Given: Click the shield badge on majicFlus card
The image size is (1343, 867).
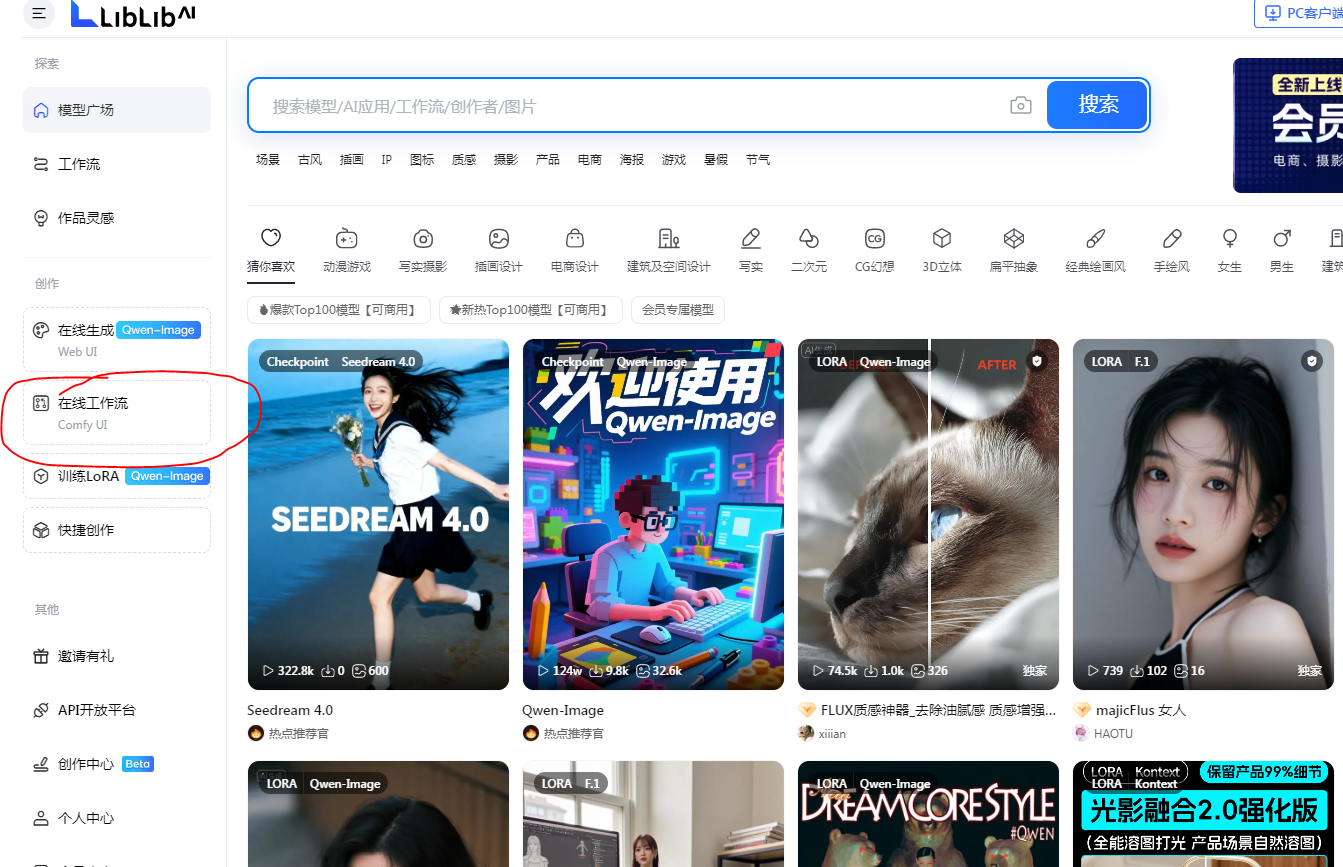Looking at the screenshot, I should point(1311,361).
